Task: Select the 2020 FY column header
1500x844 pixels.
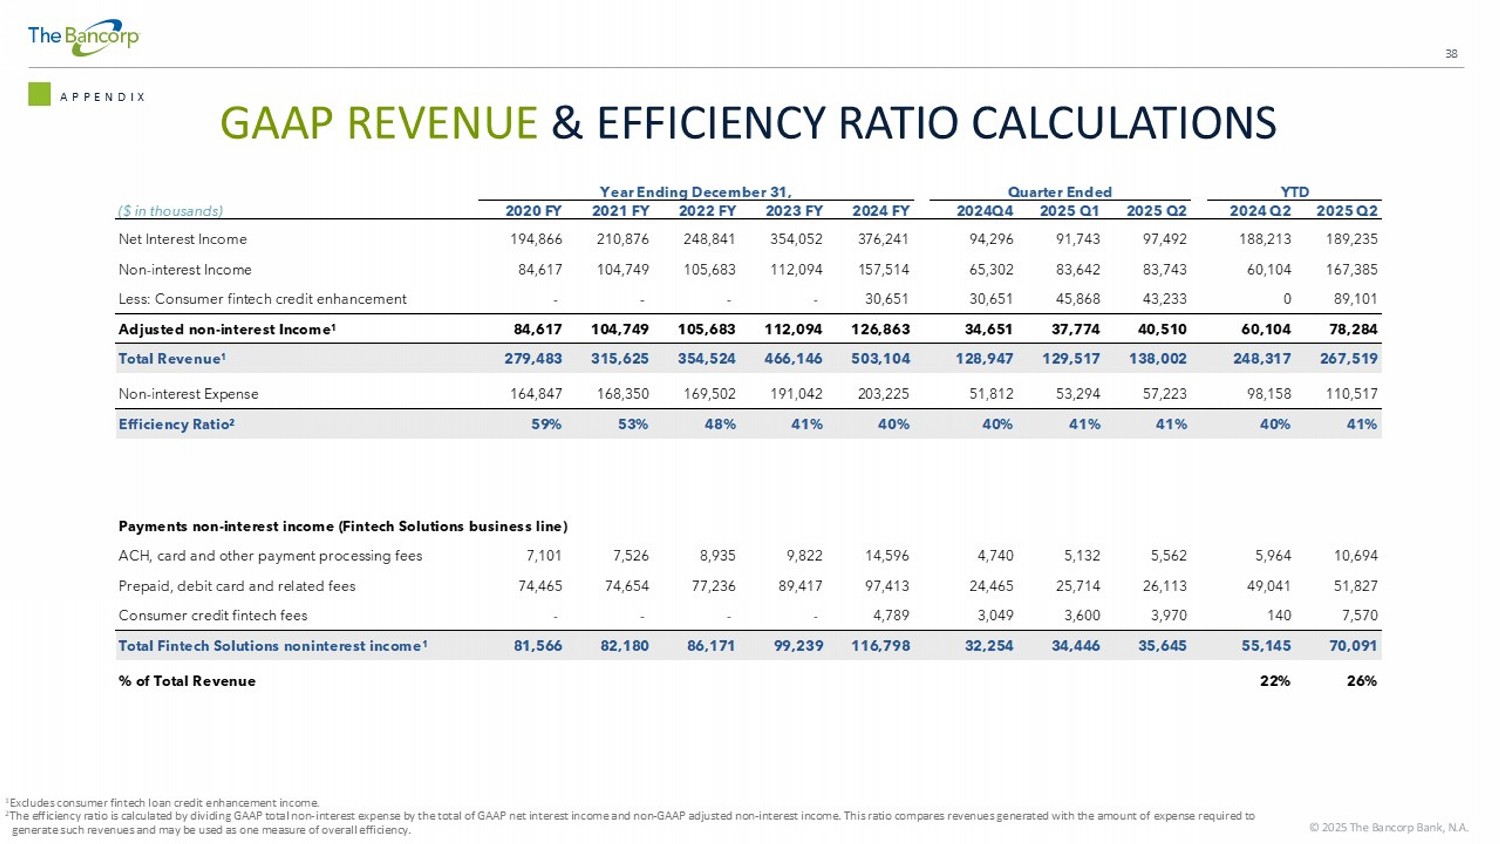Action: tap(533, 211)
